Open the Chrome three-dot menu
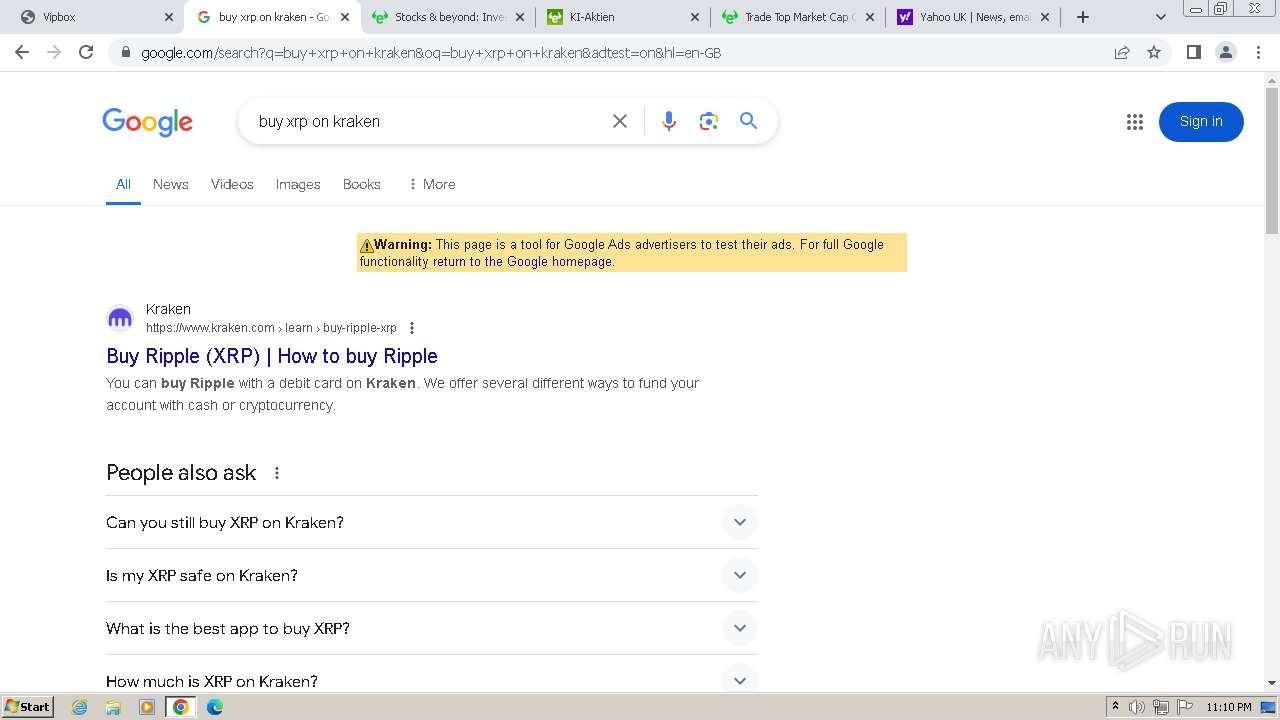 coord(1258,52)
